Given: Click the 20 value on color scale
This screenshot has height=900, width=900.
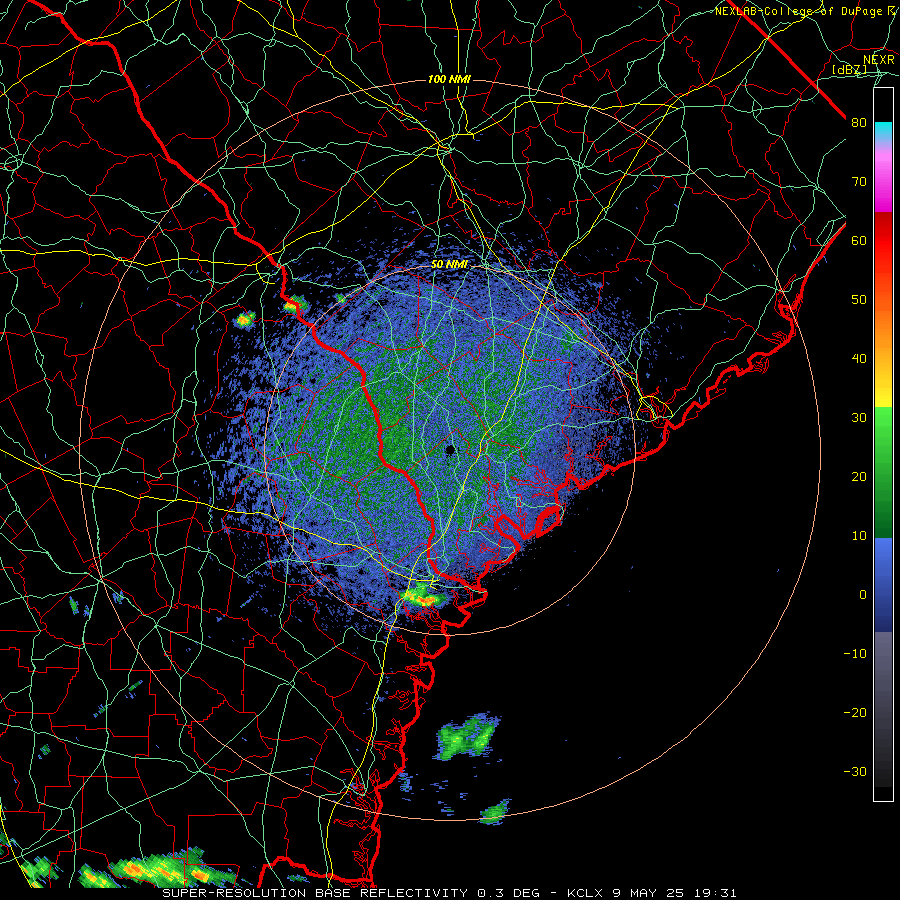Looking at the screenshot, I should click(x=859, y=477).
